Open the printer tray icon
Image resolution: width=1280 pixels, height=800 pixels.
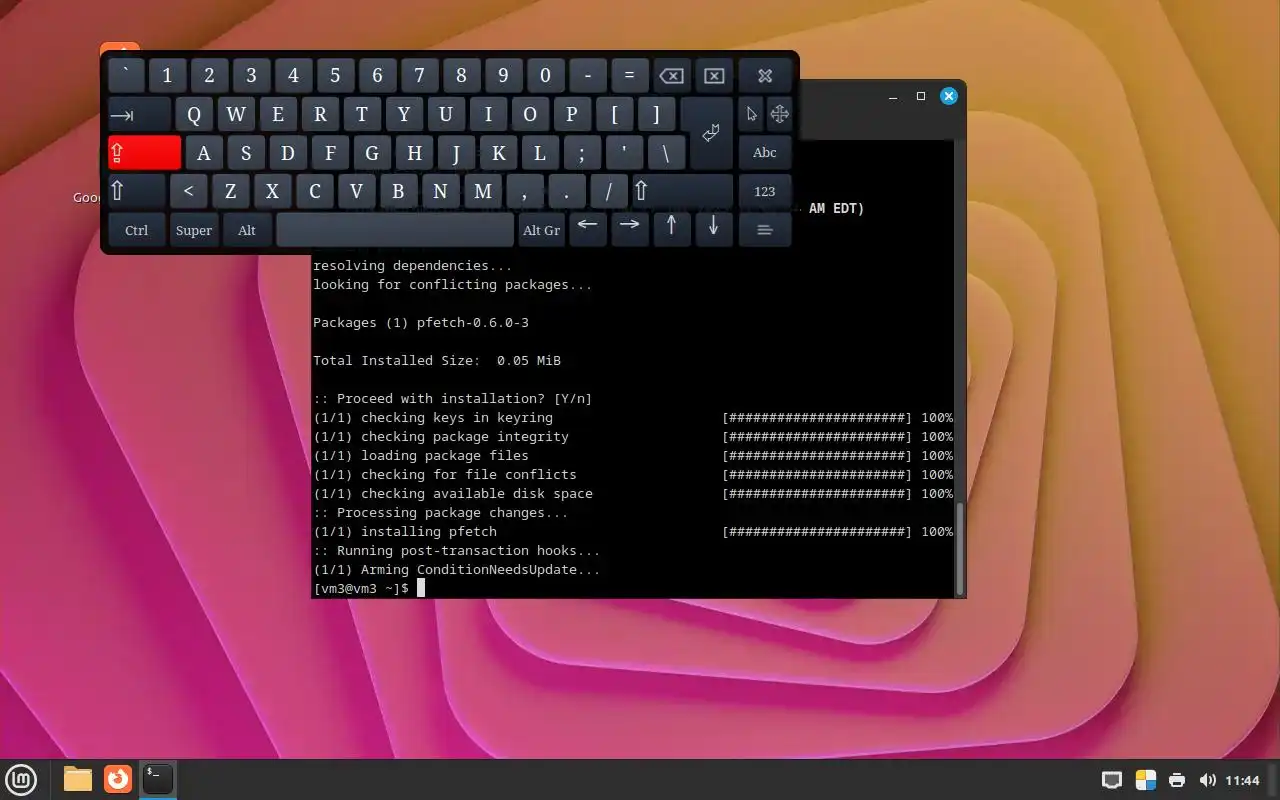[x=1177, y=780]
